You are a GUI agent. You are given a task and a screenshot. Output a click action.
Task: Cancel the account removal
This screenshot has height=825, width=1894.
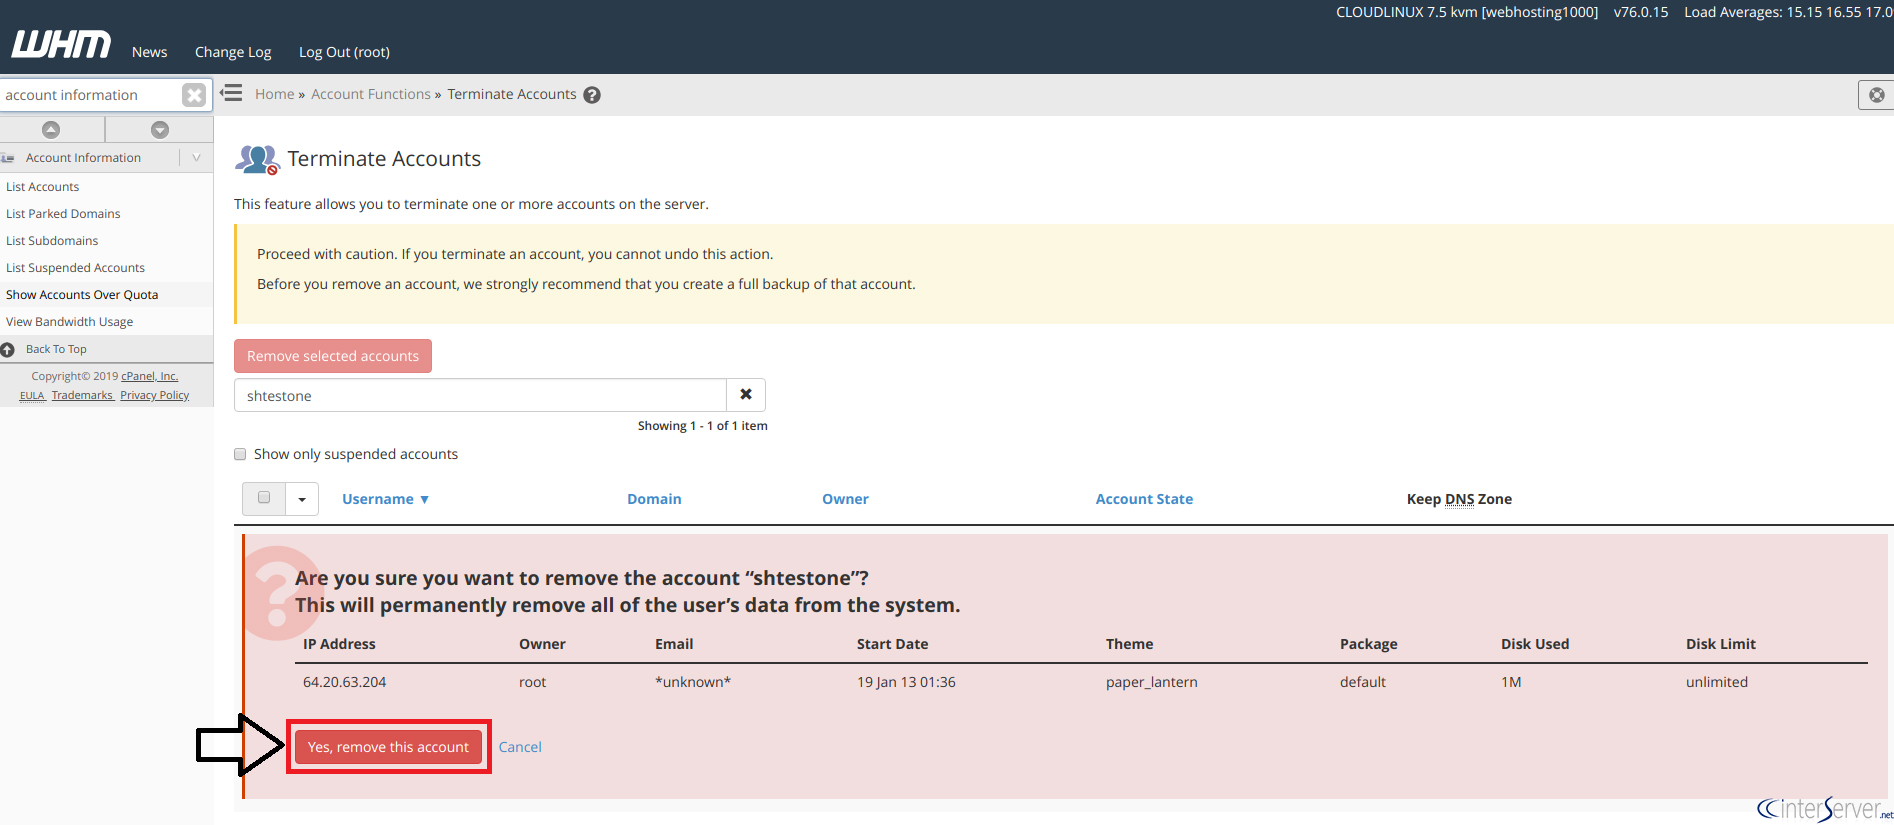point(520,747)
